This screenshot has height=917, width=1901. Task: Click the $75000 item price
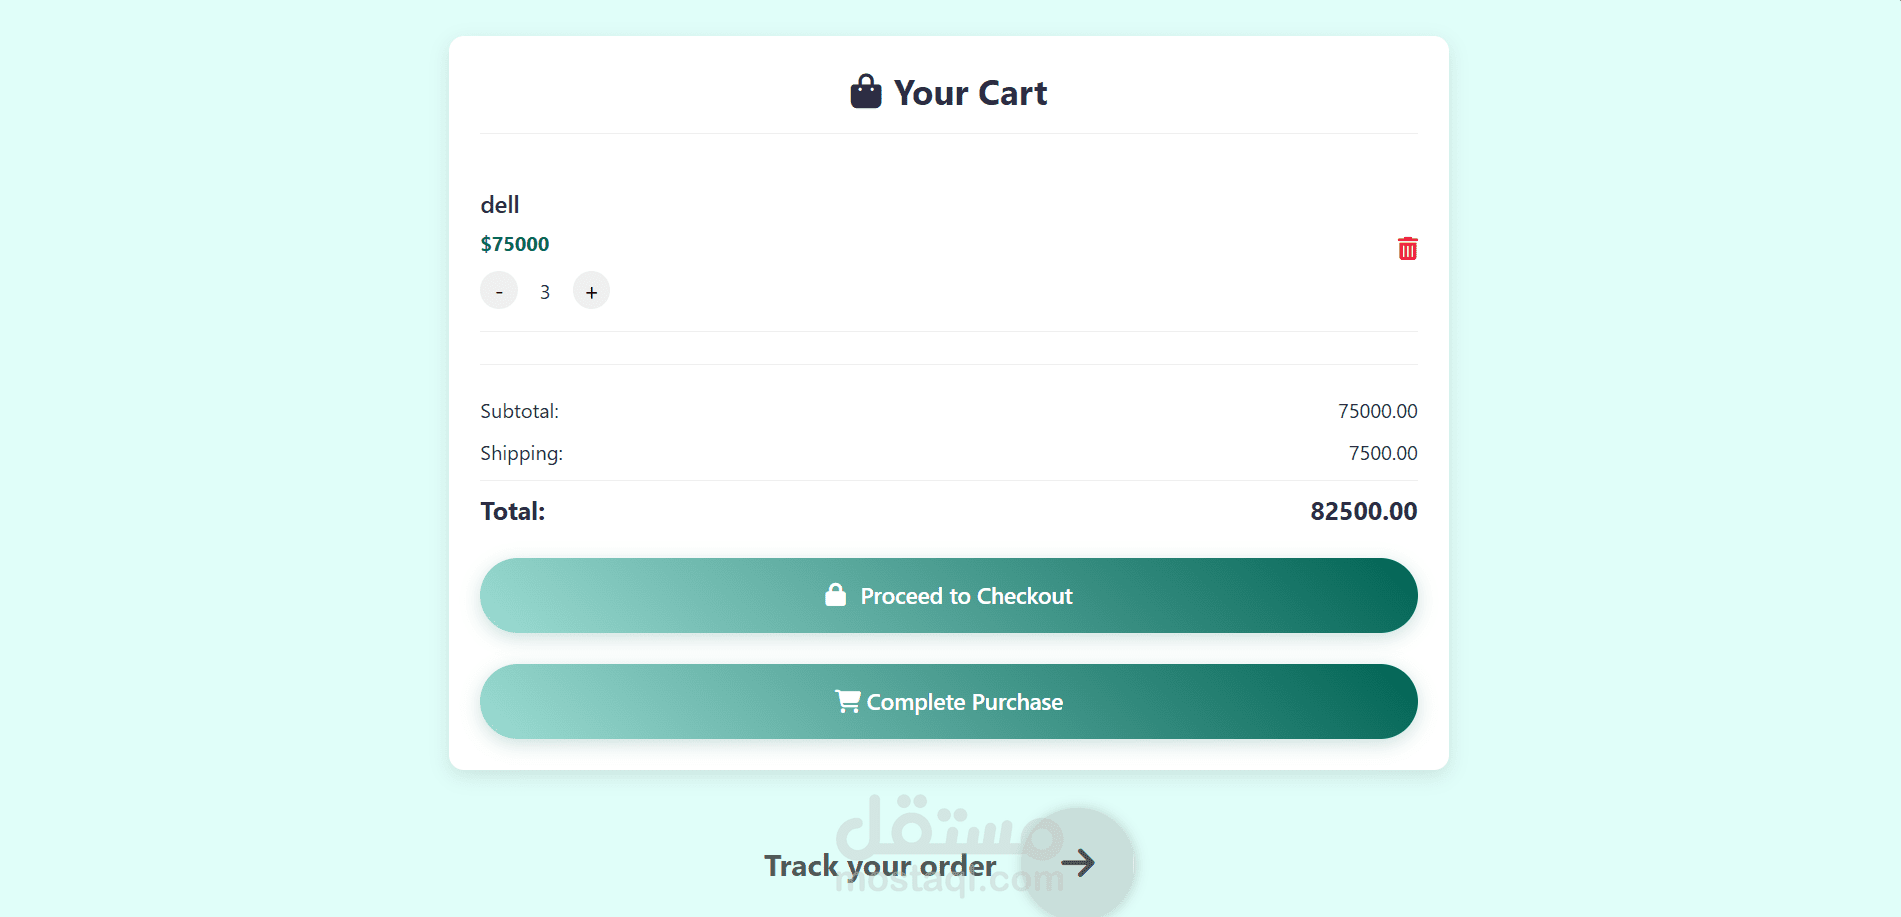pos(515,244)
